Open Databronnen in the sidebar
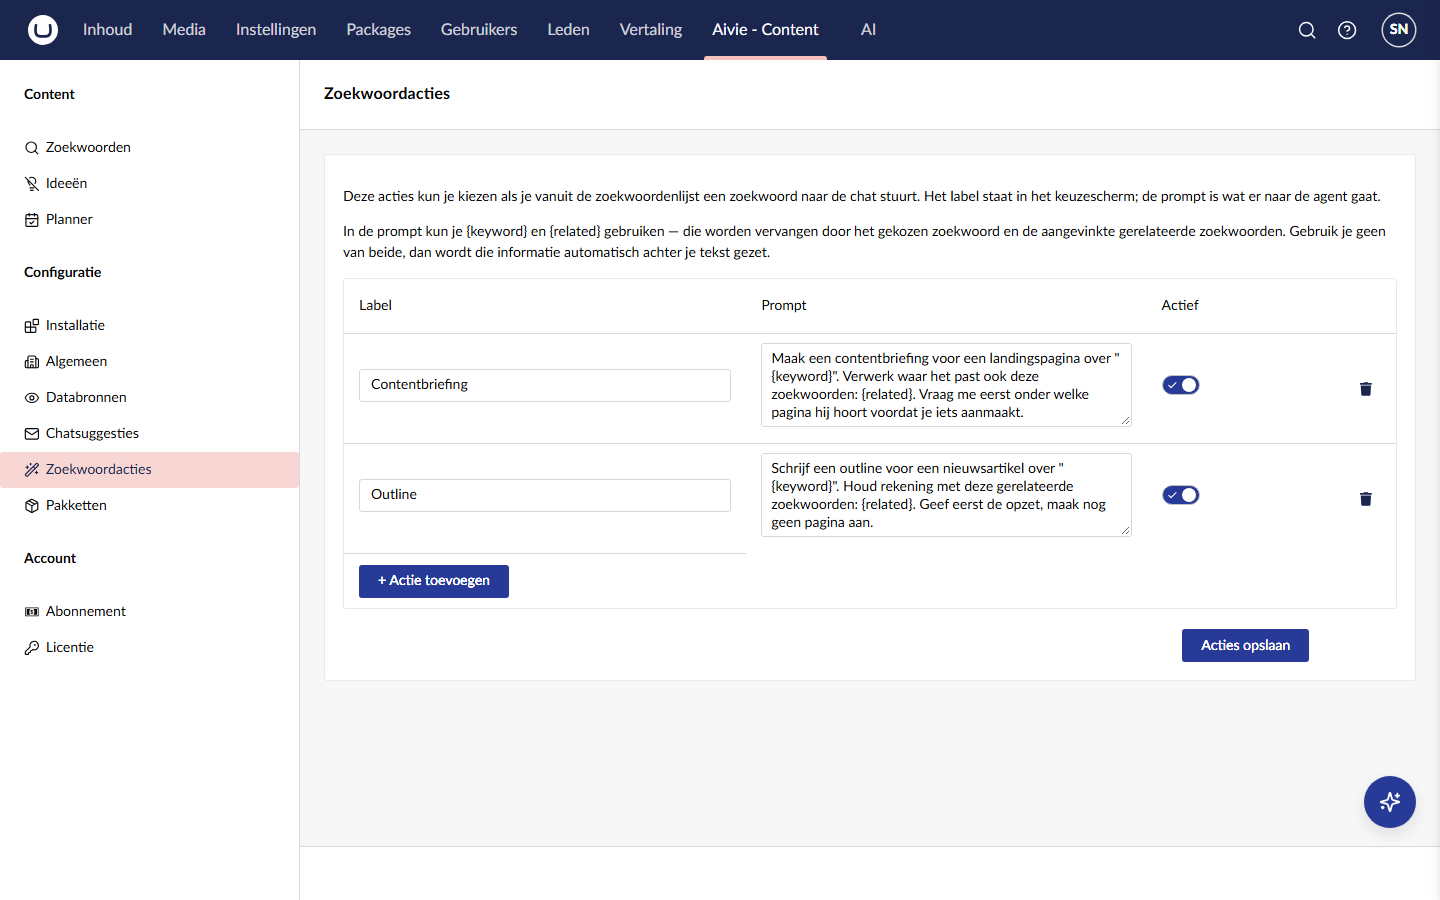This screenshot has height=900, width=1440. tap(150, 398)
